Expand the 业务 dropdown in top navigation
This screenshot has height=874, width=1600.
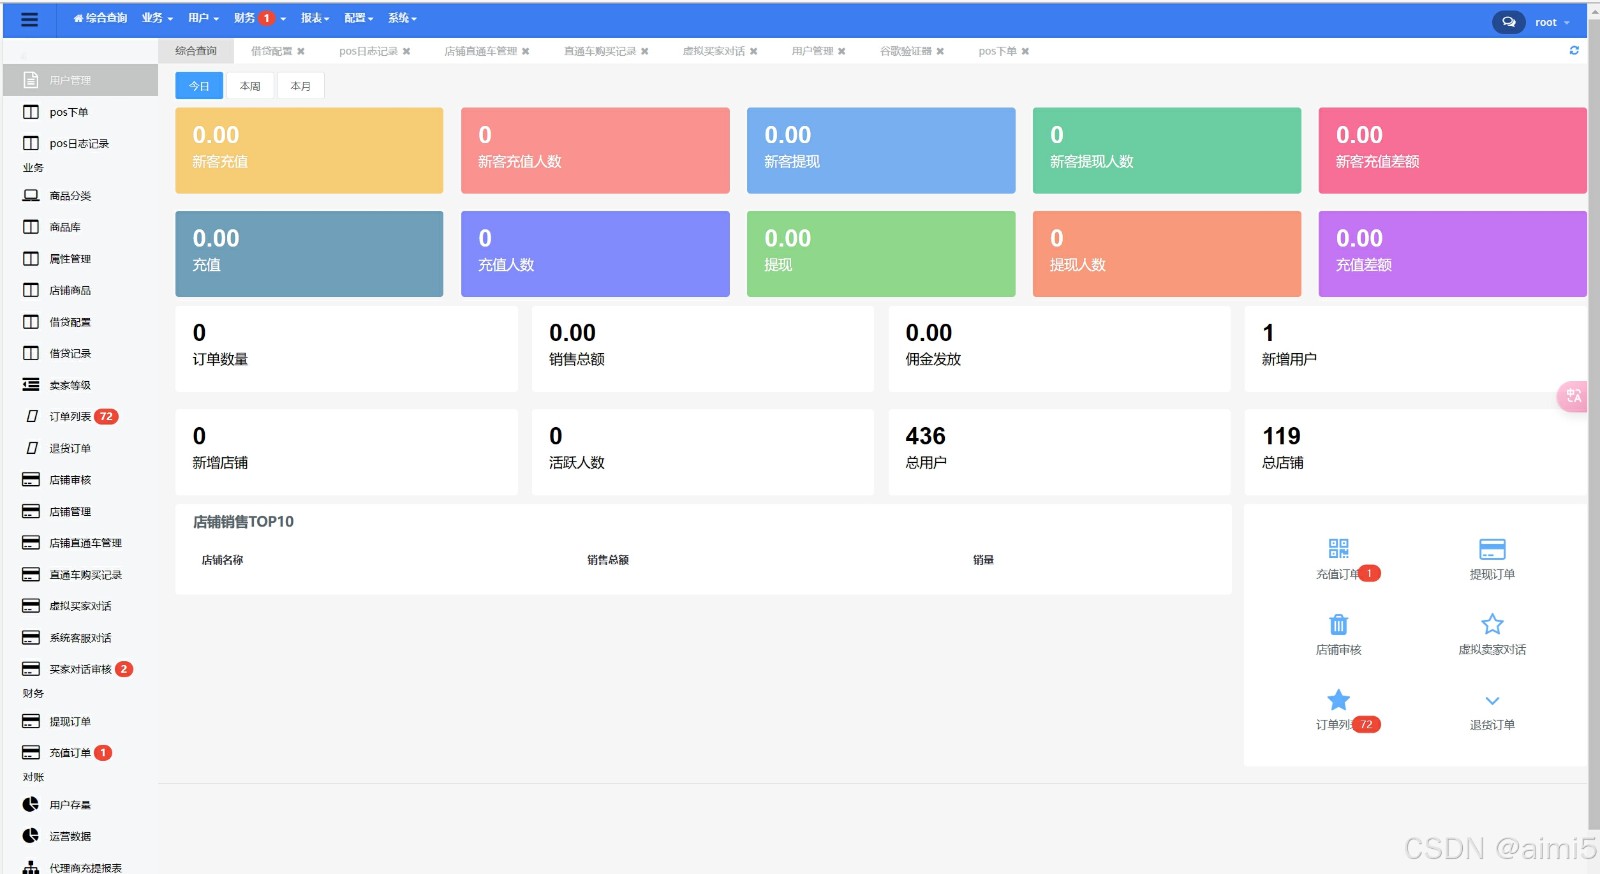(157, 18)
